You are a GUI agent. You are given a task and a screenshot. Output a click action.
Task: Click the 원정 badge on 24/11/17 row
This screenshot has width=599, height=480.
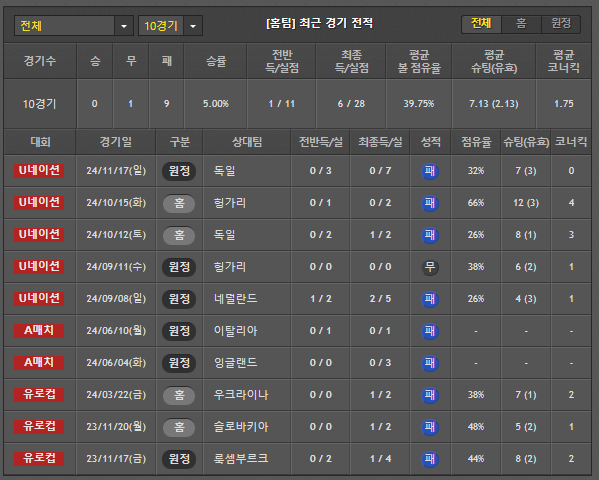[x=179, y=171]
